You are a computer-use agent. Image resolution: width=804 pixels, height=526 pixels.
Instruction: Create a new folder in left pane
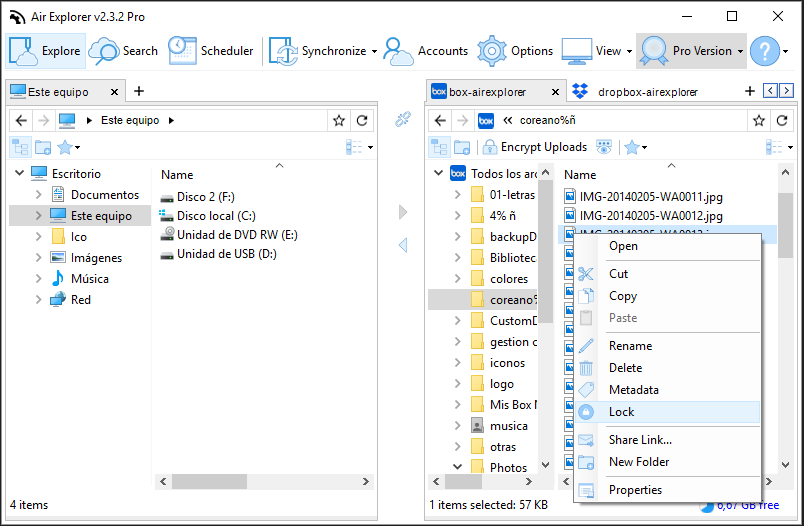[x=43, y=147]
